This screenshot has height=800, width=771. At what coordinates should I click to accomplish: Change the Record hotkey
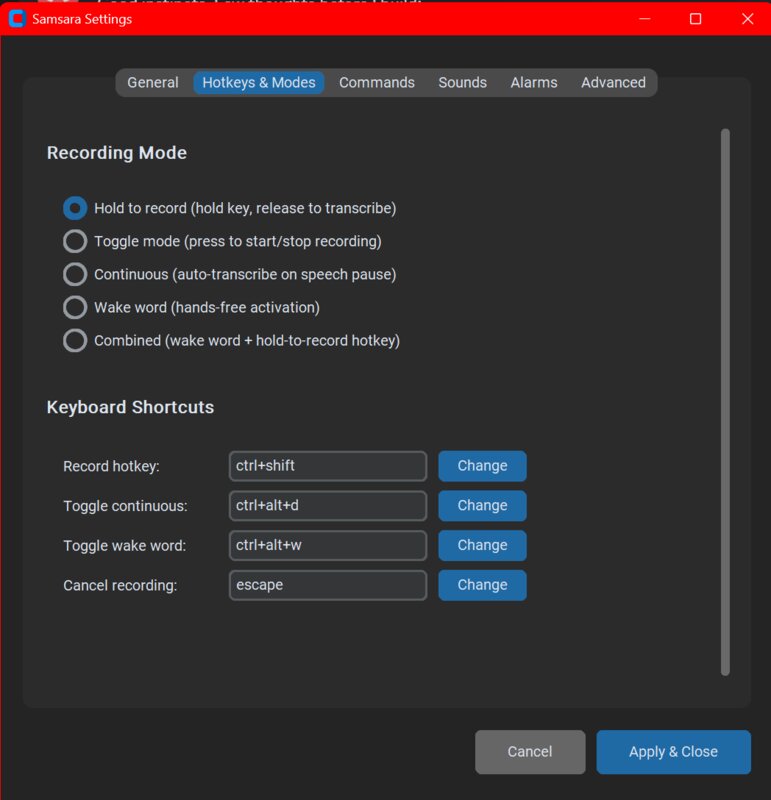pyautogui.click(x=482, y=466)
